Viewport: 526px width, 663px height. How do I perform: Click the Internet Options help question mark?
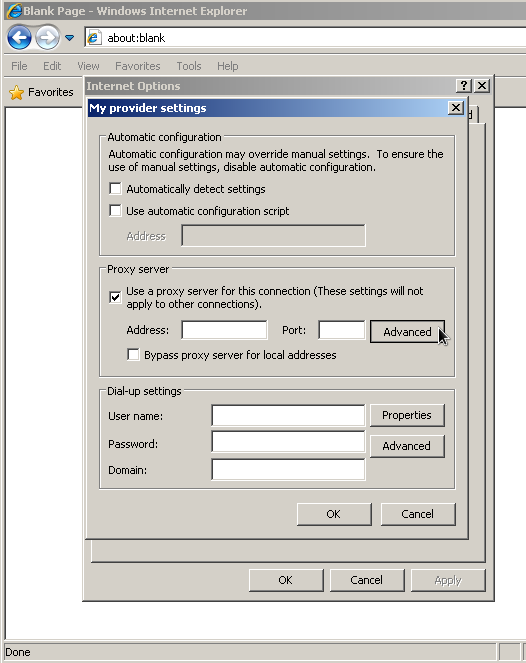[464, 86]
